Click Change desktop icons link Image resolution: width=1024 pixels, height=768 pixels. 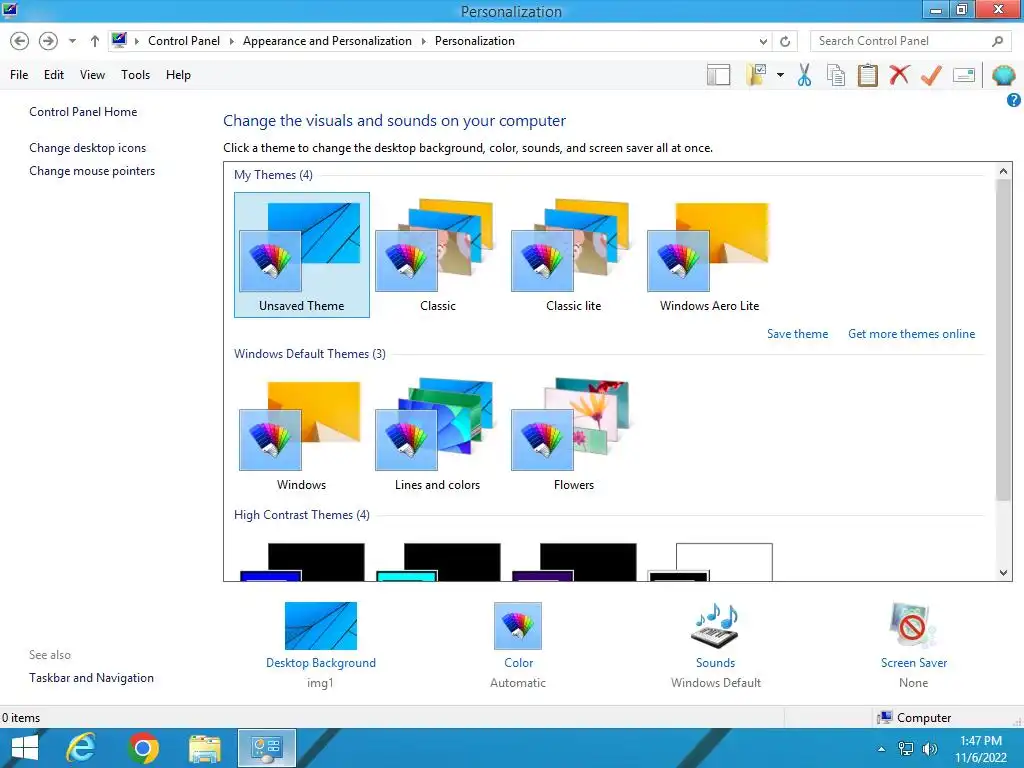pos(88,148)
